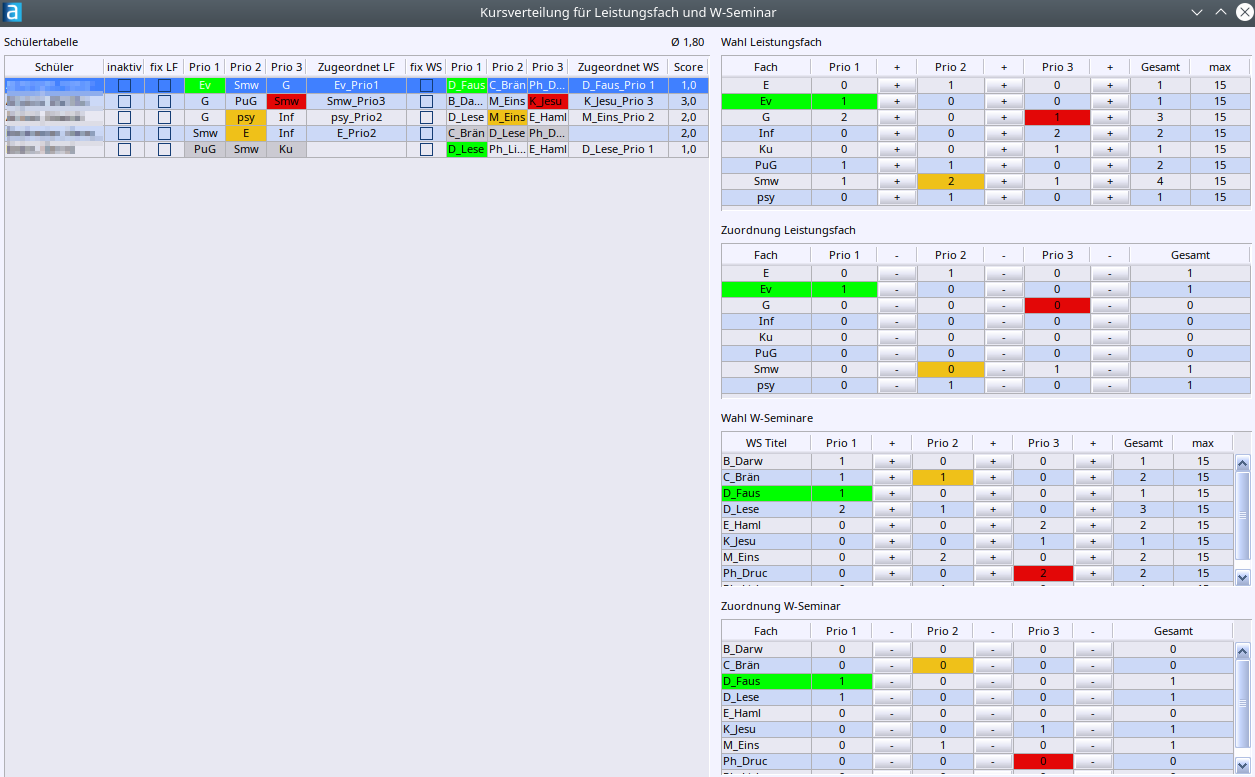This screenshot has width=1255, height=777.
Task: Click Prio 1 plus button for E in Wahl Leistungsfach
Action: (897, 86)
